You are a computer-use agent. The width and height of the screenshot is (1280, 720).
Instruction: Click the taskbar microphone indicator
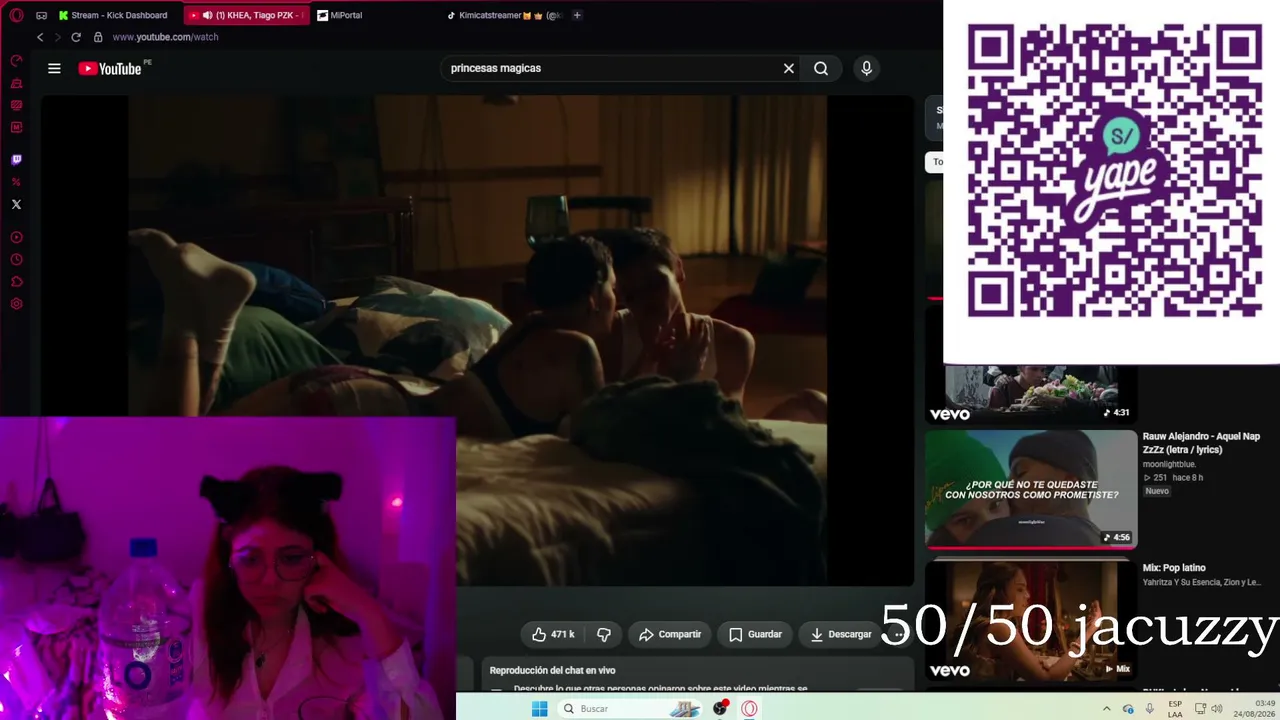pyautogui.click(x=1150, y=708)
